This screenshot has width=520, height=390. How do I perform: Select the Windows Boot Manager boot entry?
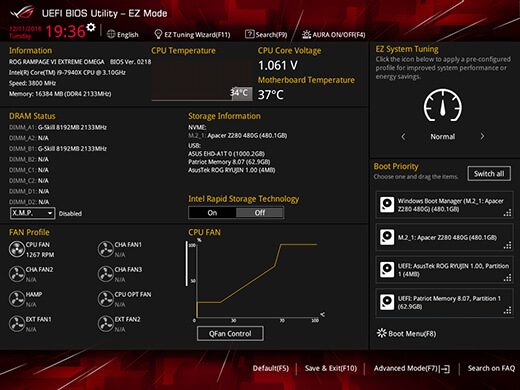click(444, 205)
